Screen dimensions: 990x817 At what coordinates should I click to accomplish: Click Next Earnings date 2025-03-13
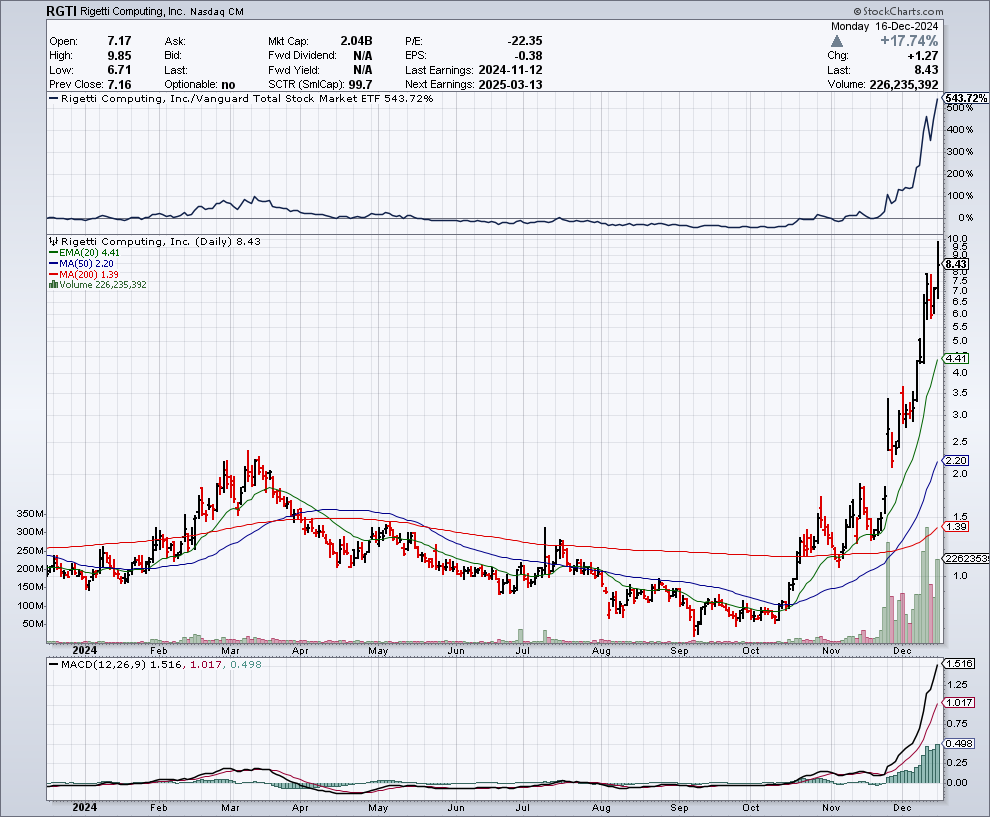(x=510, y=85)
